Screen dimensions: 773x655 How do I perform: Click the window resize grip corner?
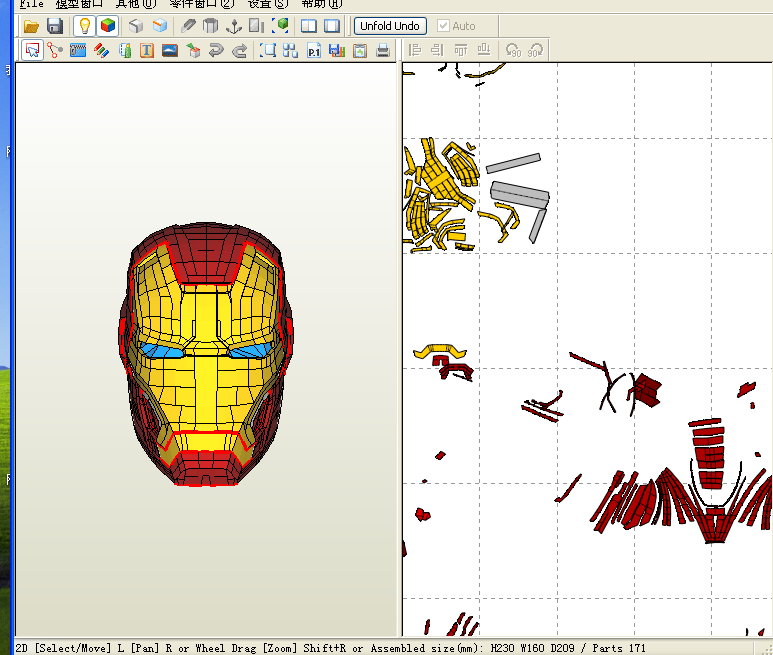click(x=767, y=649)
